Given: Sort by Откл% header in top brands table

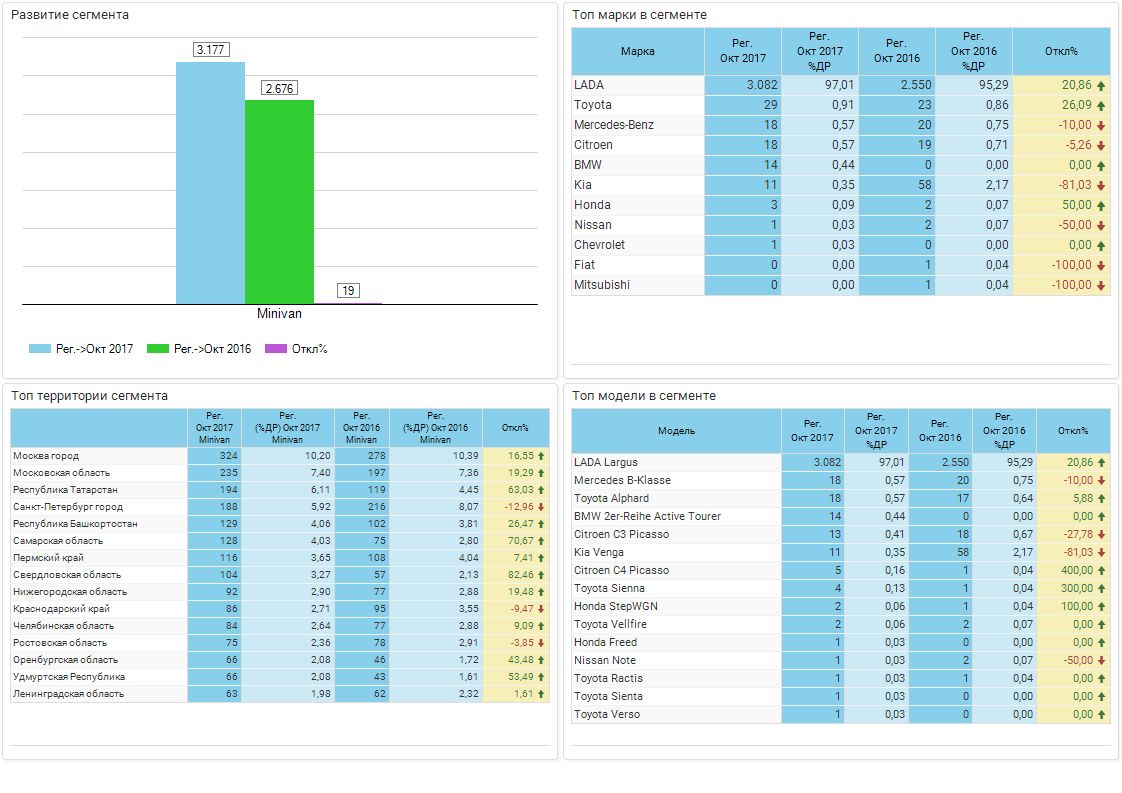Looking at the screenshot, I should (1061, 52).
